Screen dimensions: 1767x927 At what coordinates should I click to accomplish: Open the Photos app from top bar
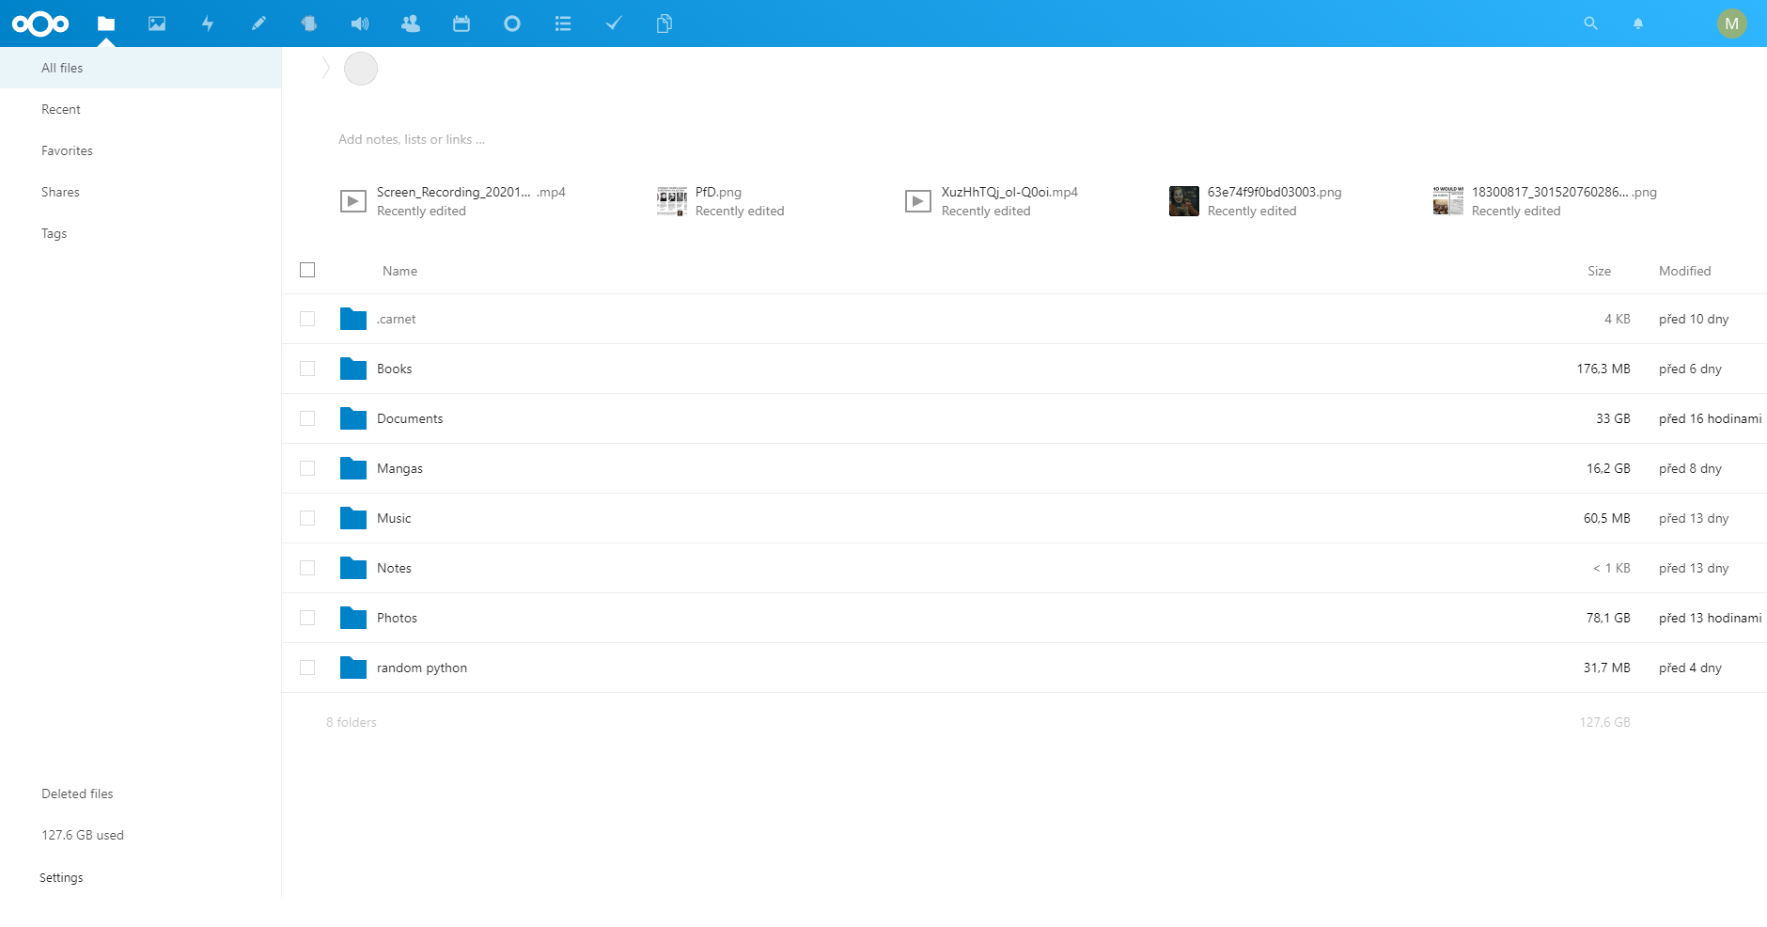157,23
